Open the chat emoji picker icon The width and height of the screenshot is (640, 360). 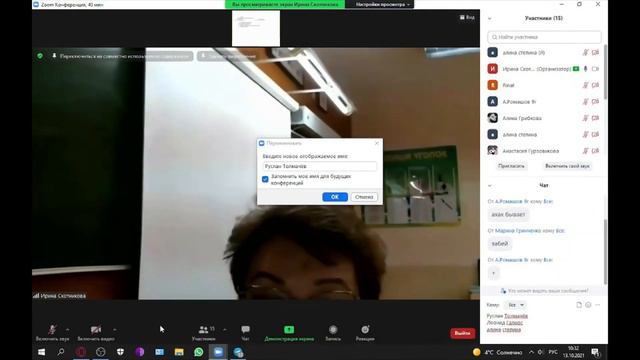(x=588, y=305)
